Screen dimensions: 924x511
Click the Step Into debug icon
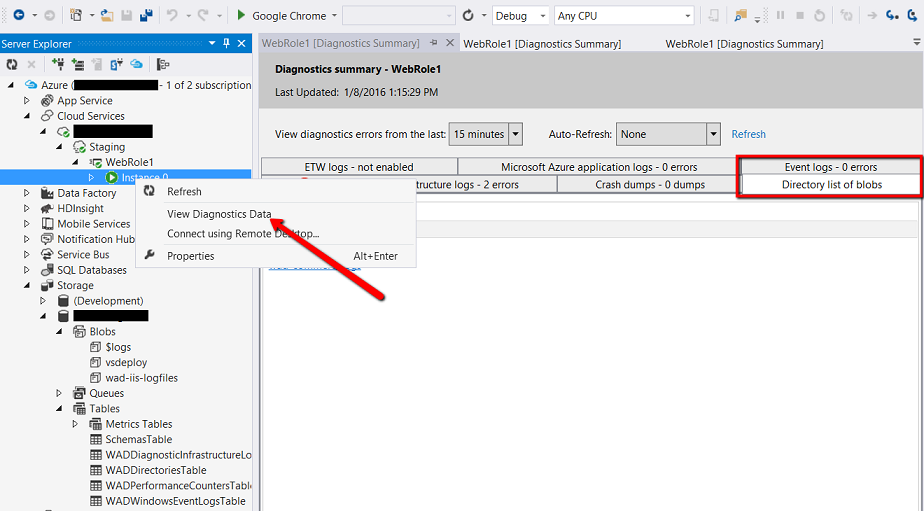(x=893, y=15)
